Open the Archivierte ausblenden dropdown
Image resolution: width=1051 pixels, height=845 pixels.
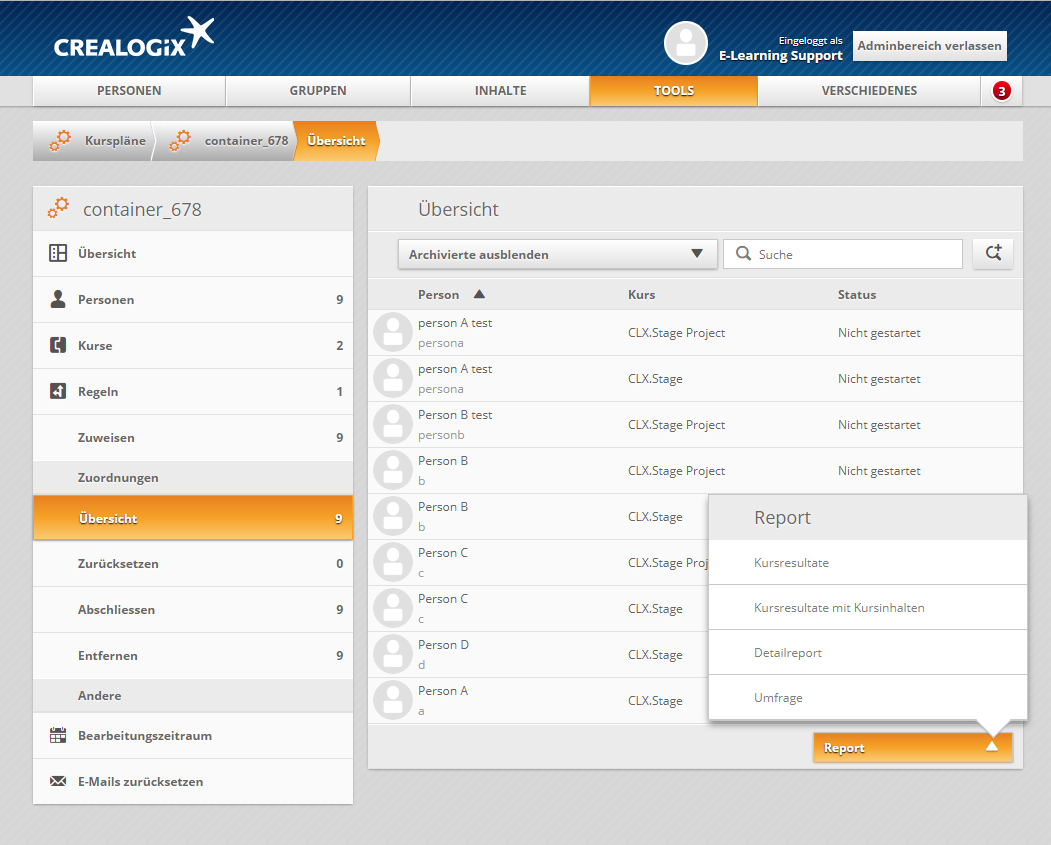[557, 254]
